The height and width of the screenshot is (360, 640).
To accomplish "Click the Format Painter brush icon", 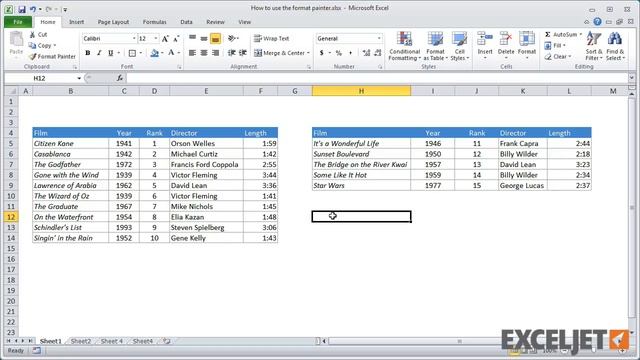I will [x=33, y=57].
